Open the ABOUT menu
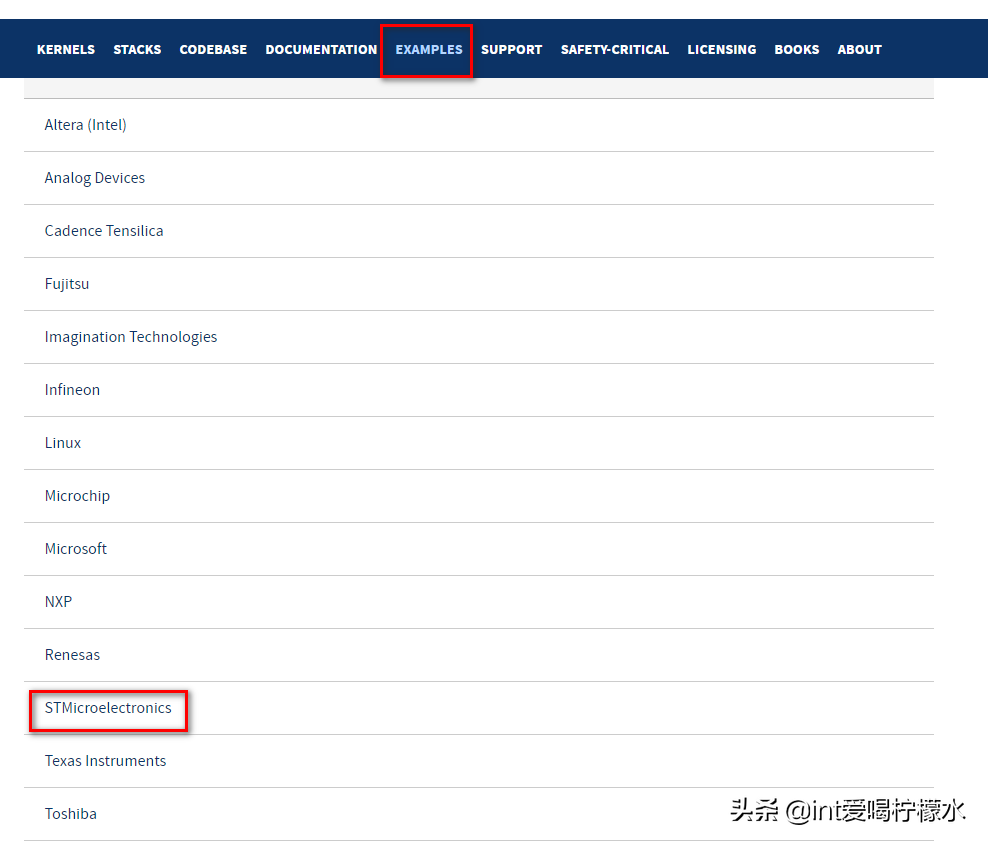The image size is (988, 845). 859,49
